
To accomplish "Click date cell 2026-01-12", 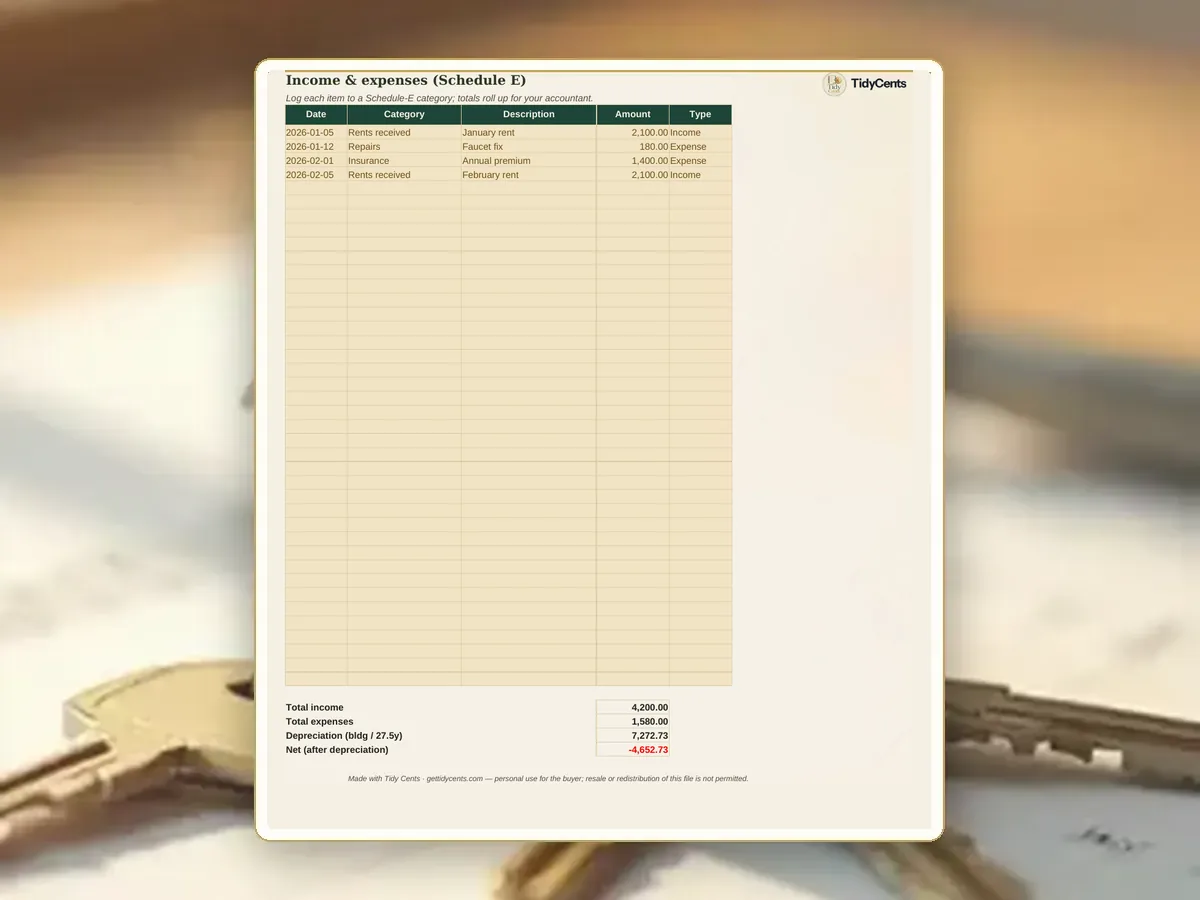I will coord(316,147).
